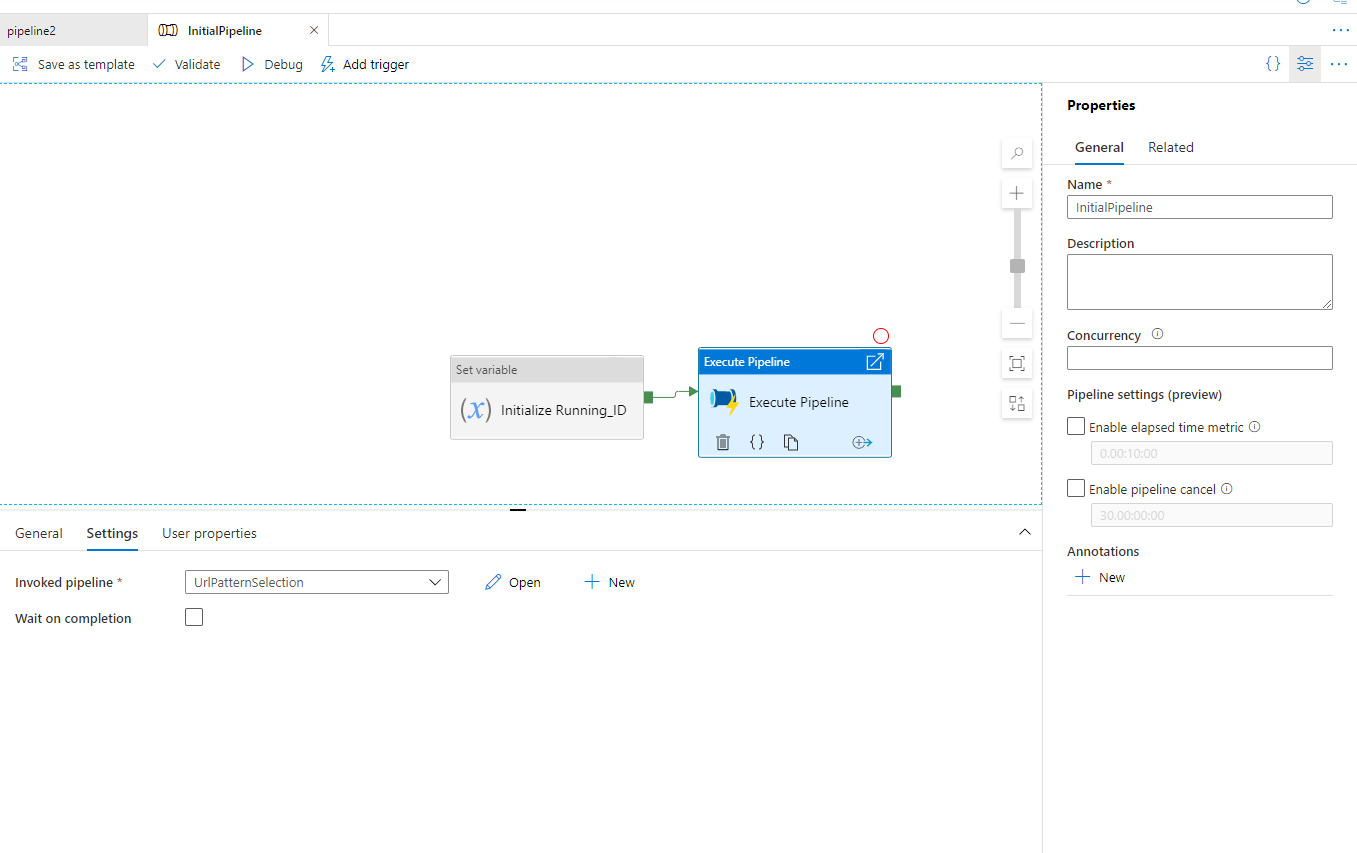
Task: Delete the Execute Pipeline activity using the trash icon
Action: (x=723, y=441)
